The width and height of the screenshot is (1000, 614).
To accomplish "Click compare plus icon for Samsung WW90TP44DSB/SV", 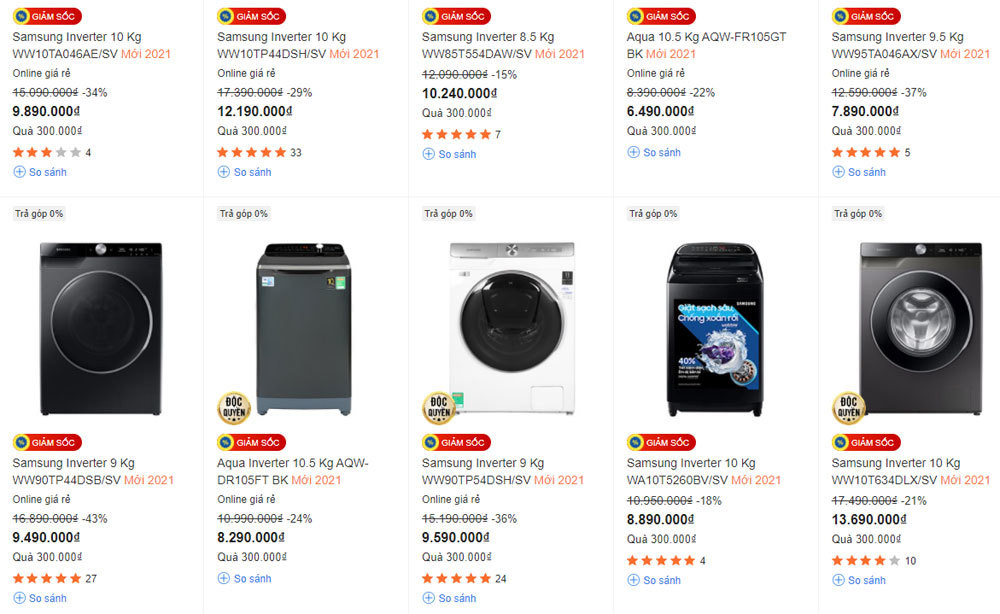I will [19, 598].
